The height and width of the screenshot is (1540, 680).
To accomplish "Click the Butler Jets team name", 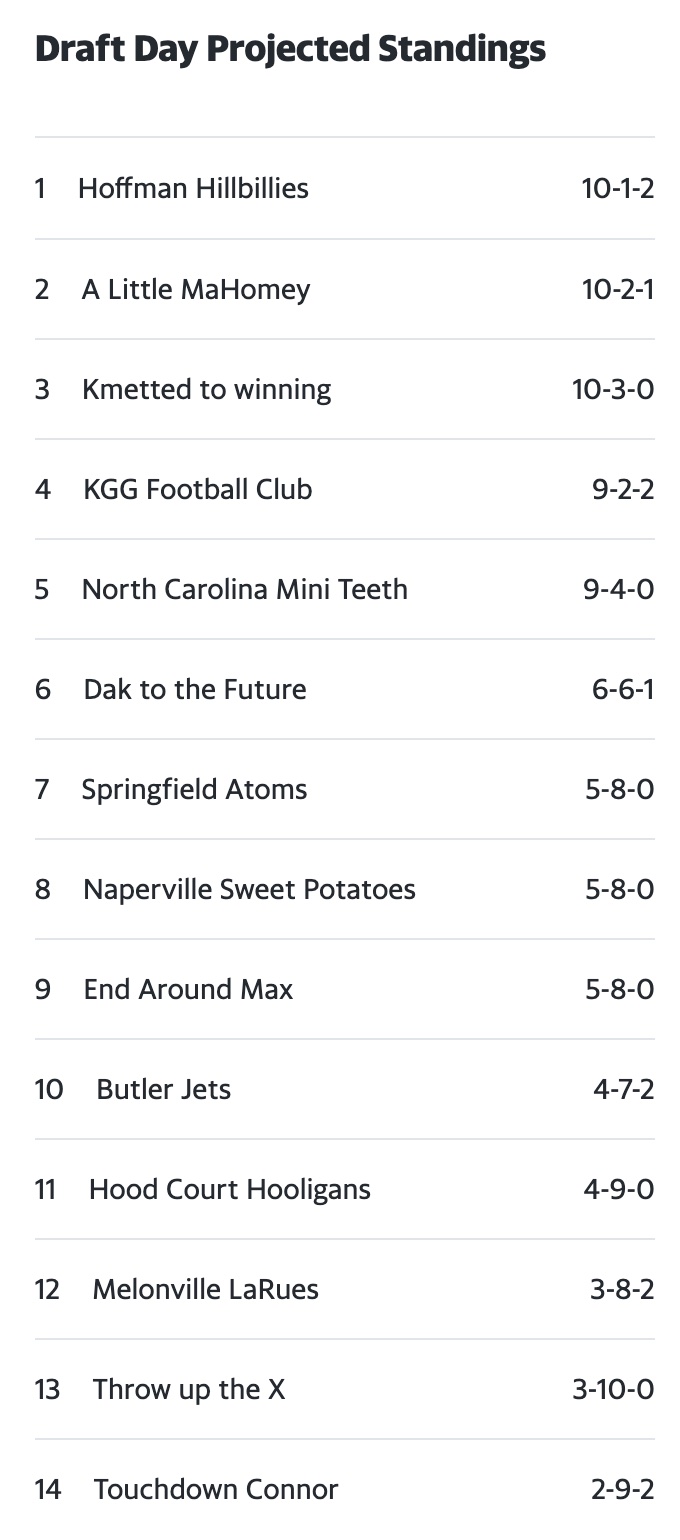I will (163, 1089).
